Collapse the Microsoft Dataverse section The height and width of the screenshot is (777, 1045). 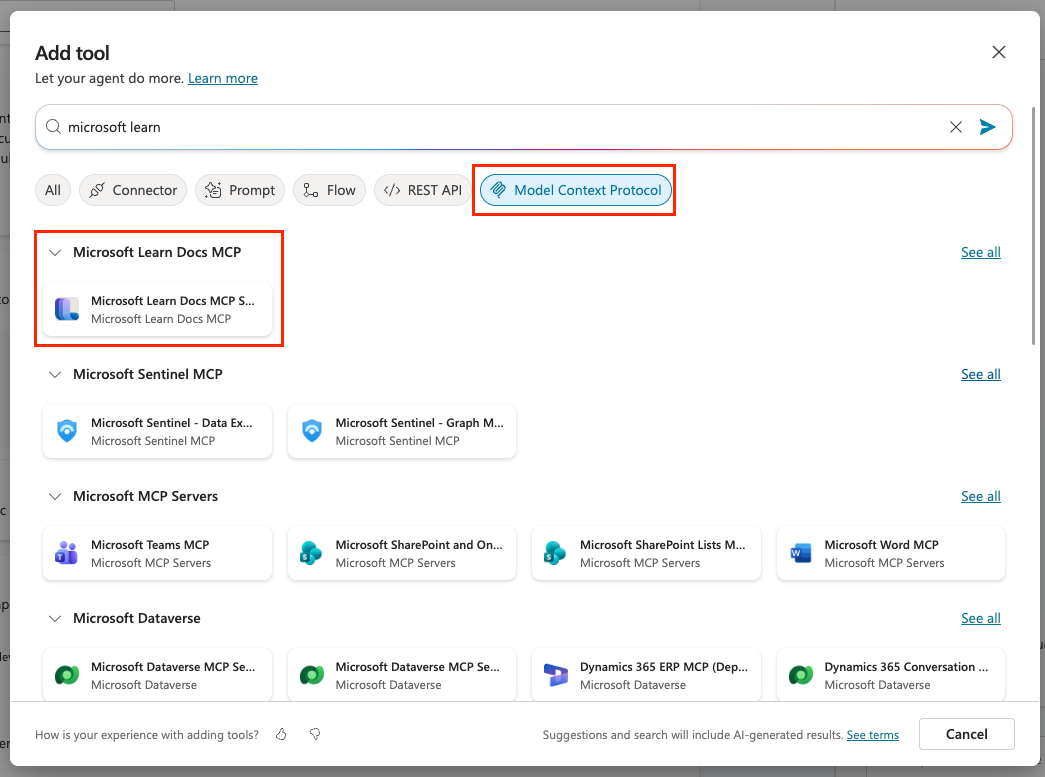pyautogui.click(x=55, y=619)
